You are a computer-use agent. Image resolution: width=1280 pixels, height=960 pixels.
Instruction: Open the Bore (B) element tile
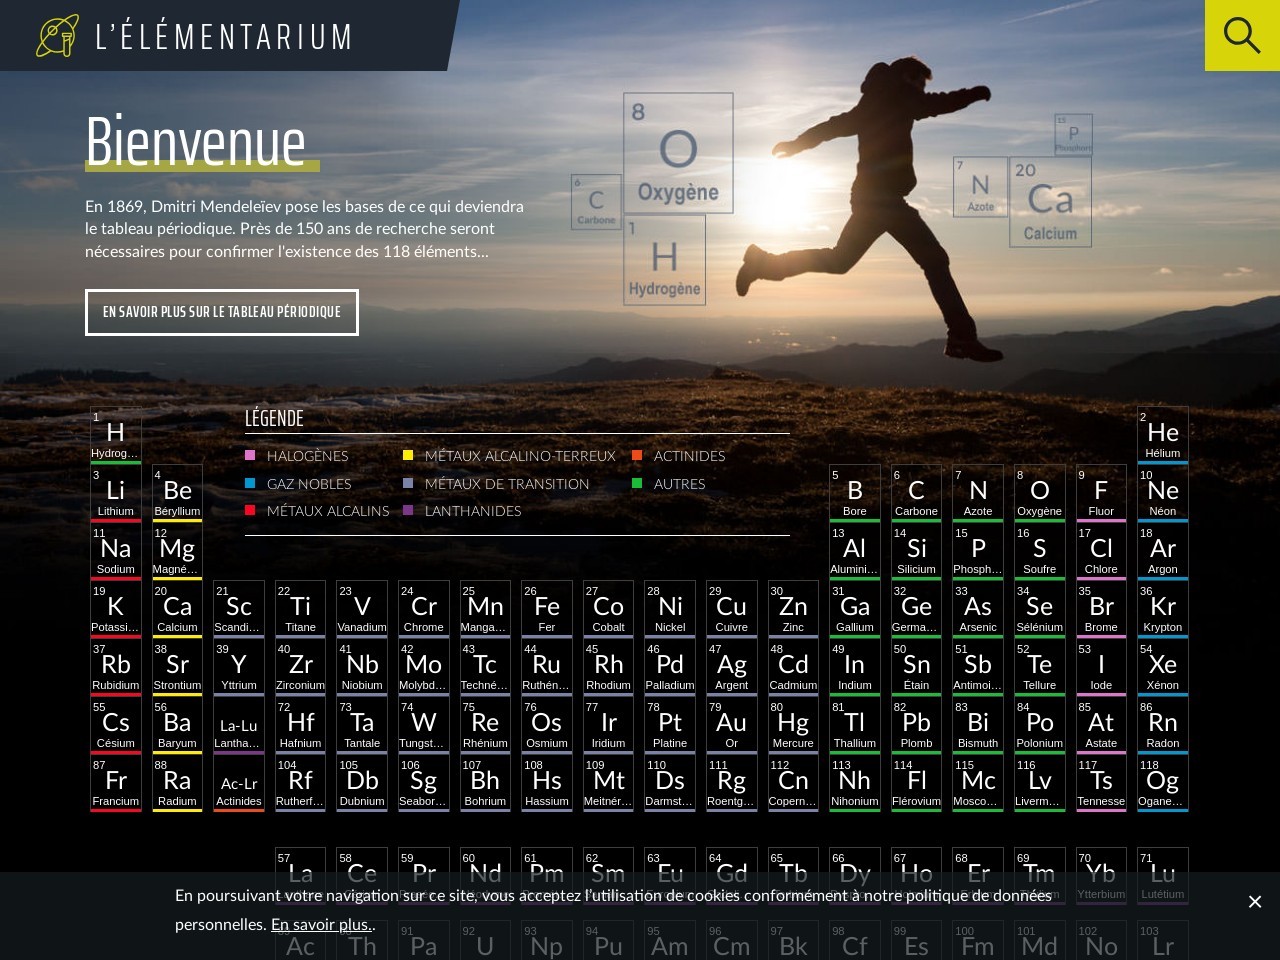[855, 493]
